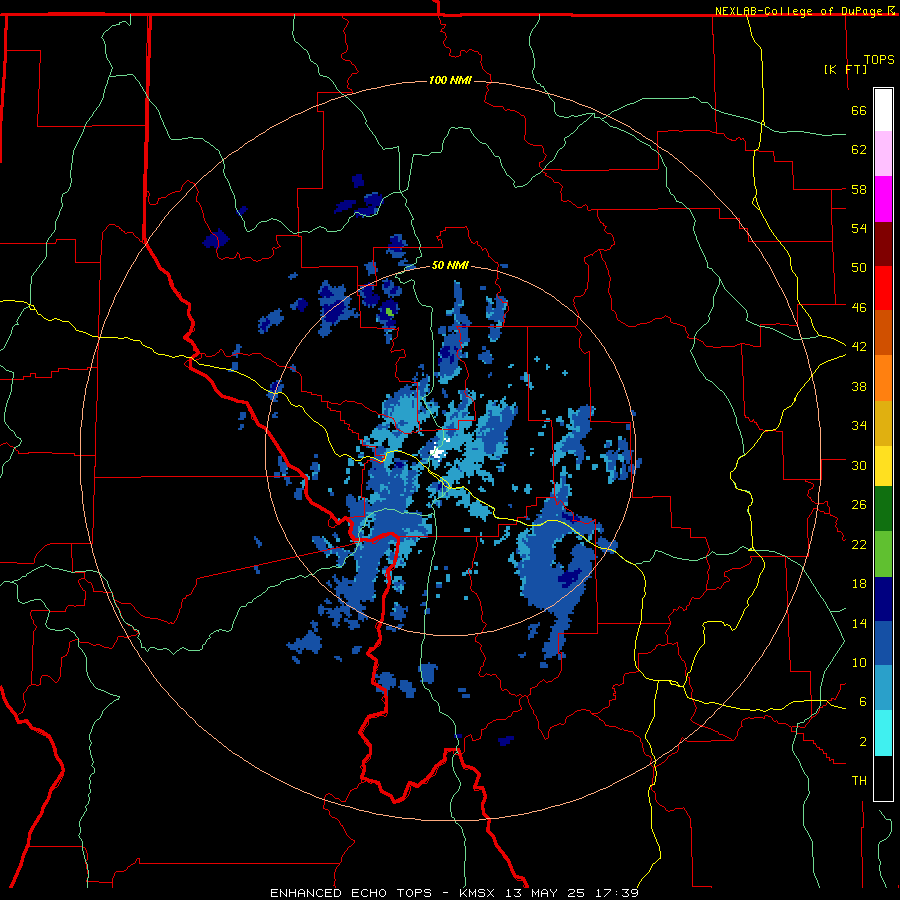Click the "[K FT]" units label
The image size is (900, 900).
click(x=845, y=69)
